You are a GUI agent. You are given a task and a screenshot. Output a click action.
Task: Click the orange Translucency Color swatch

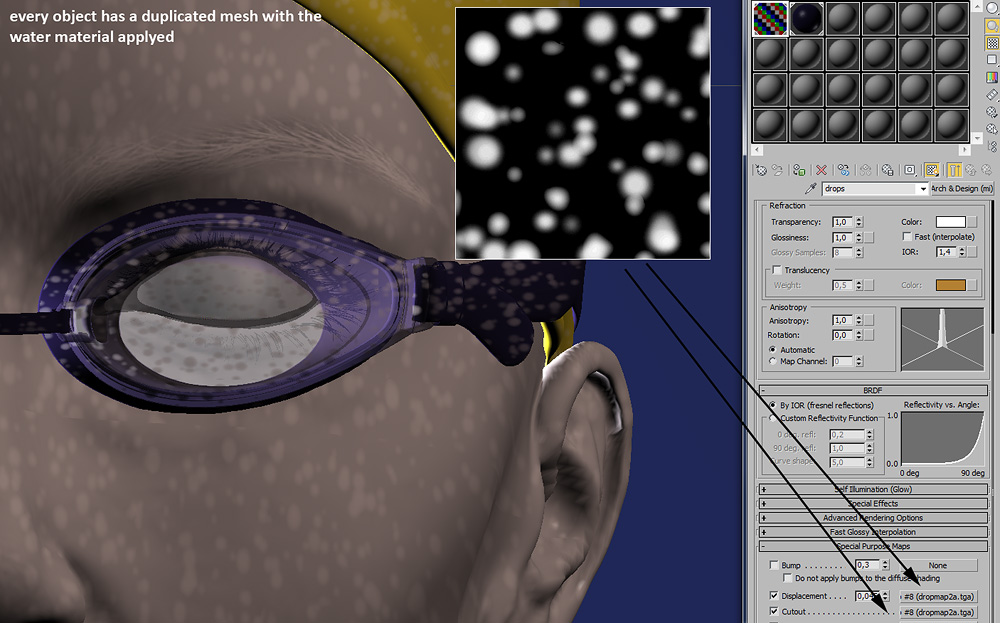951,285
